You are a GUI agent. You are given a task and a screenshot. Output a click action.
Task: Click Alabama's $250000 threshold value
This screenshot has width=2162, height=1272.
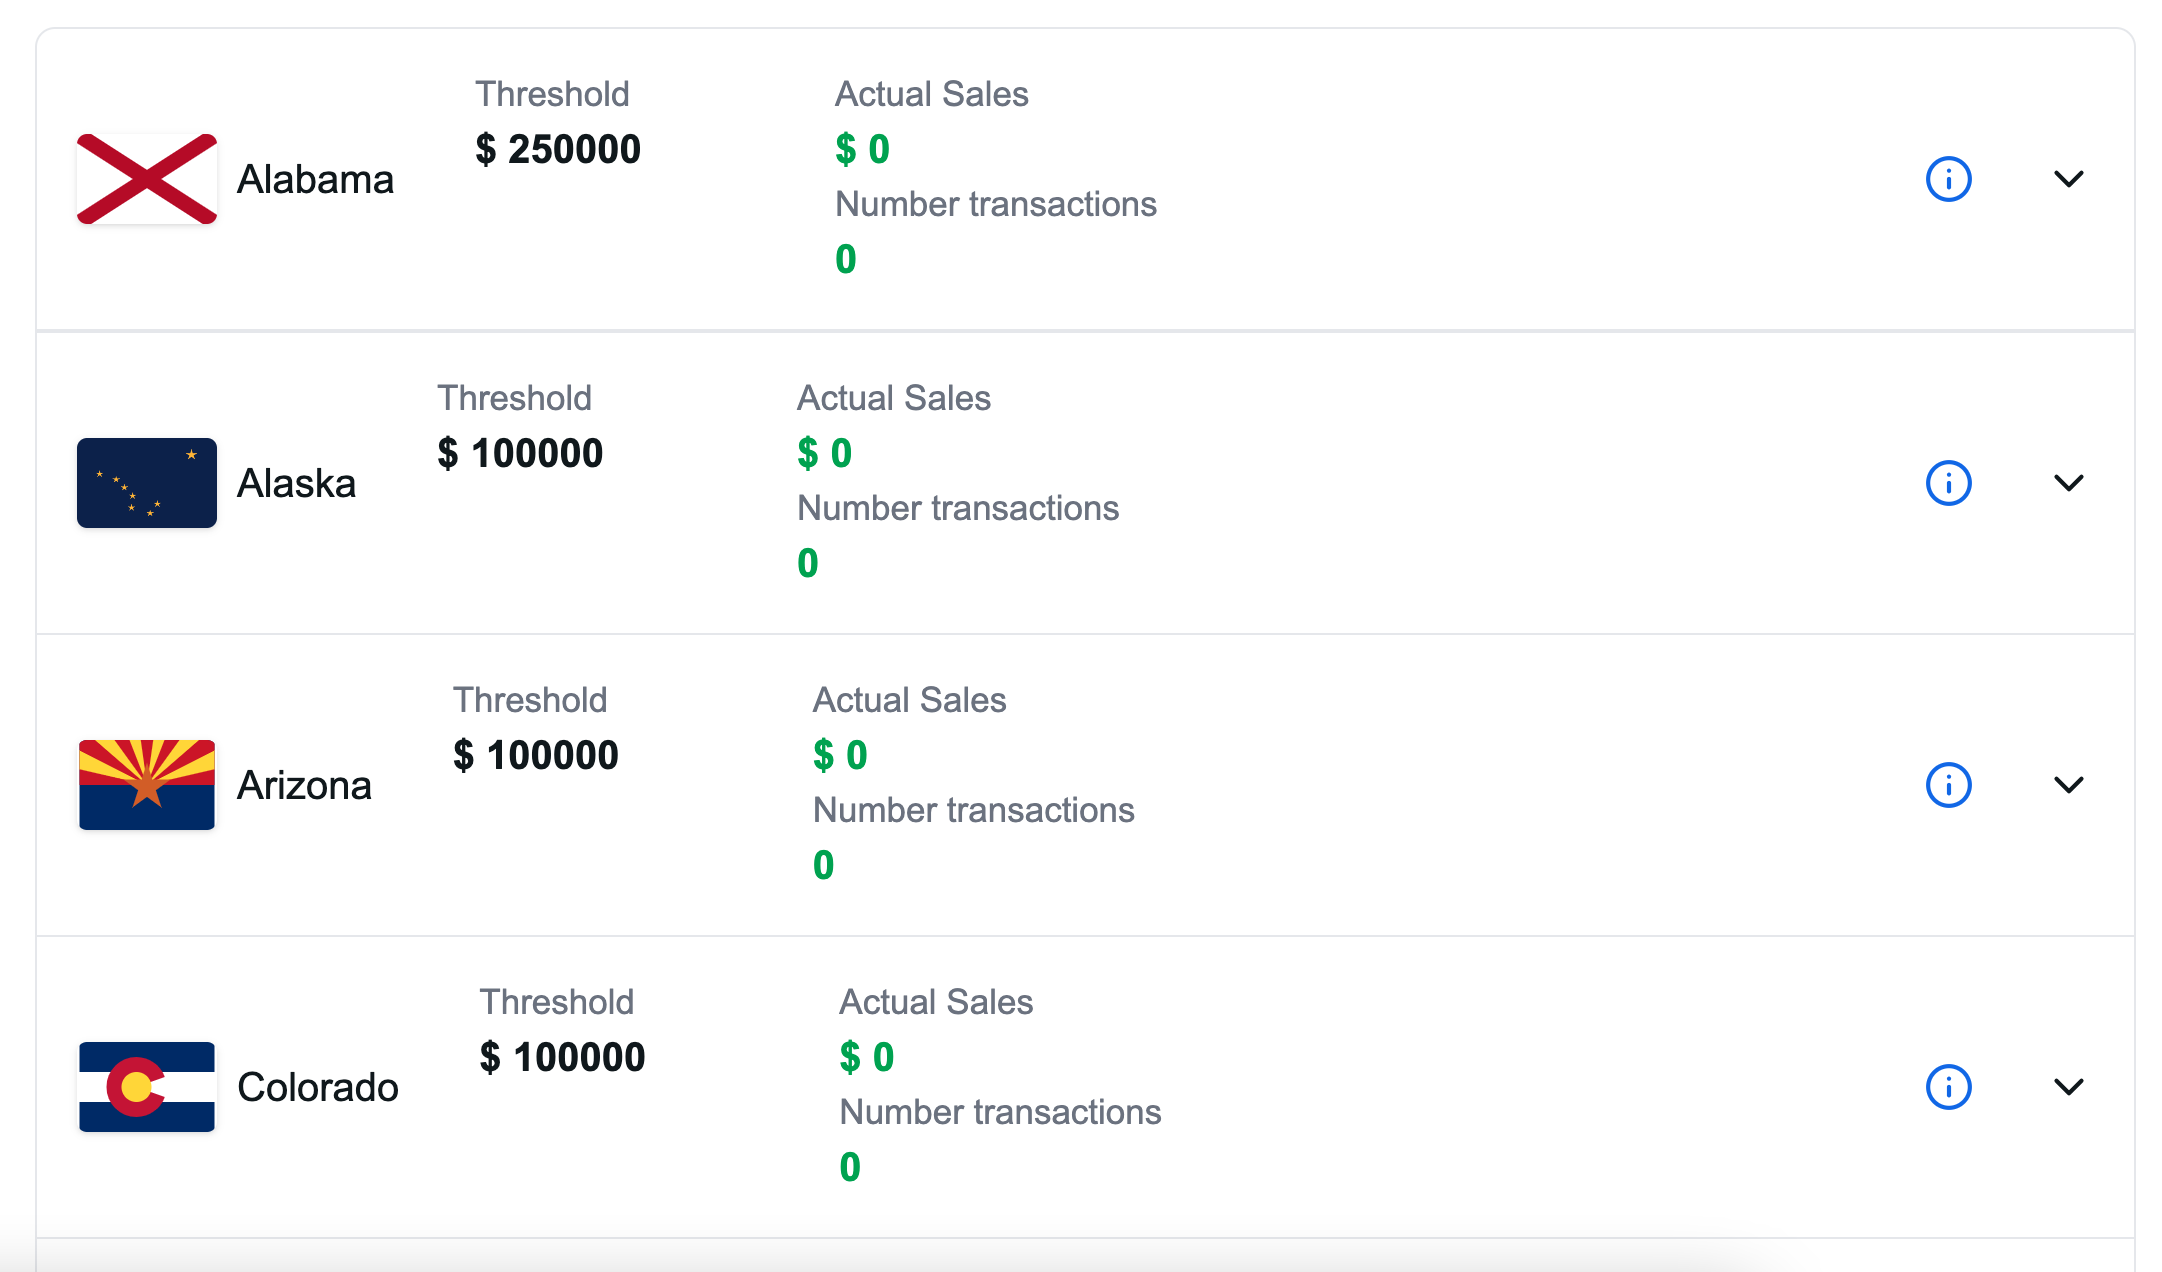click(x=558, y=150)
